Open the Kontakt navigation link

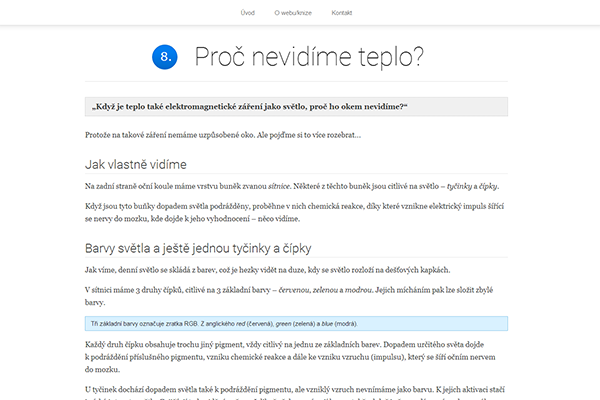[341, 15]
